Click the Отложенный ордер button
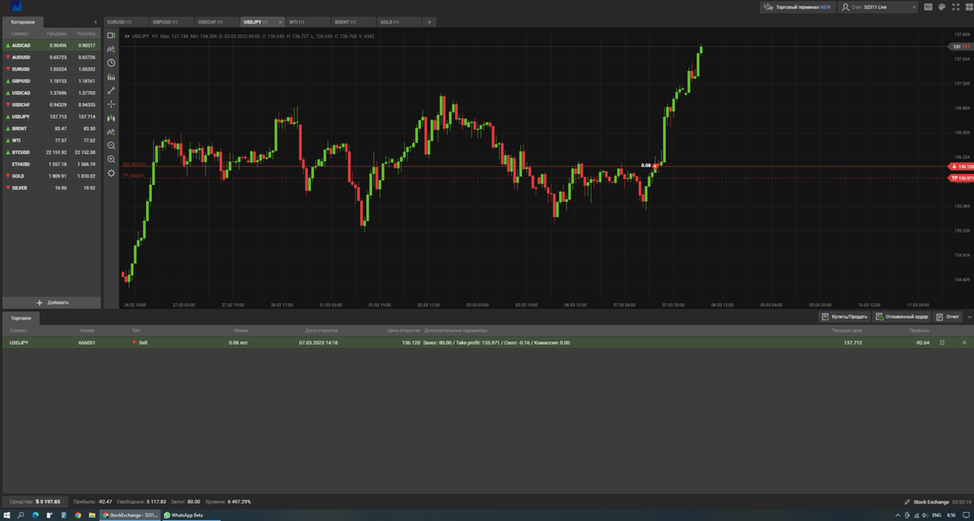Screen dimensions: 974x521 (901, 317)
